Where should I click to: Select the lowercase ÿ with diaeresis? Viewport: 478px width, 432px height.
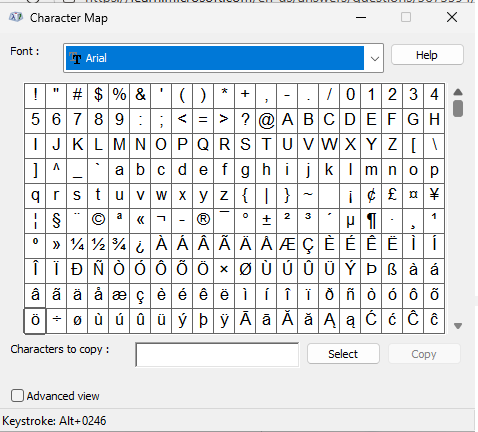224,320
